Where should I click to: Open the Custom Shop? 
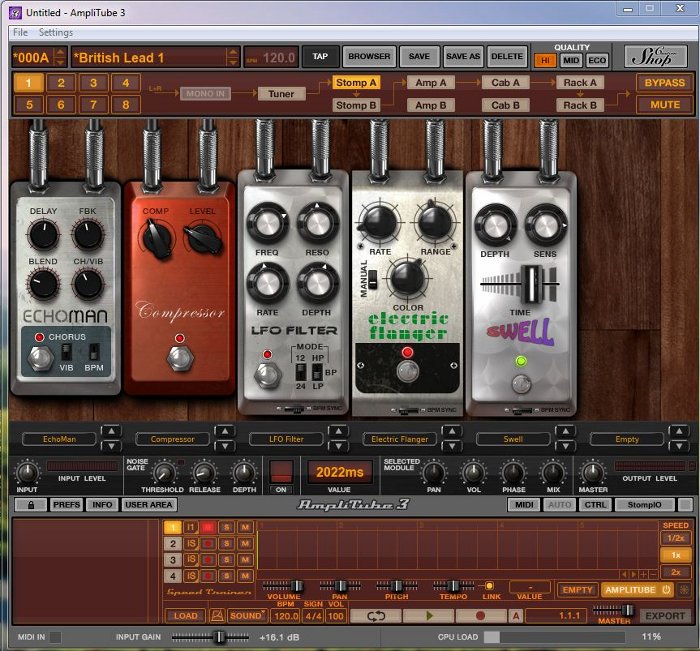pos(655,57)
